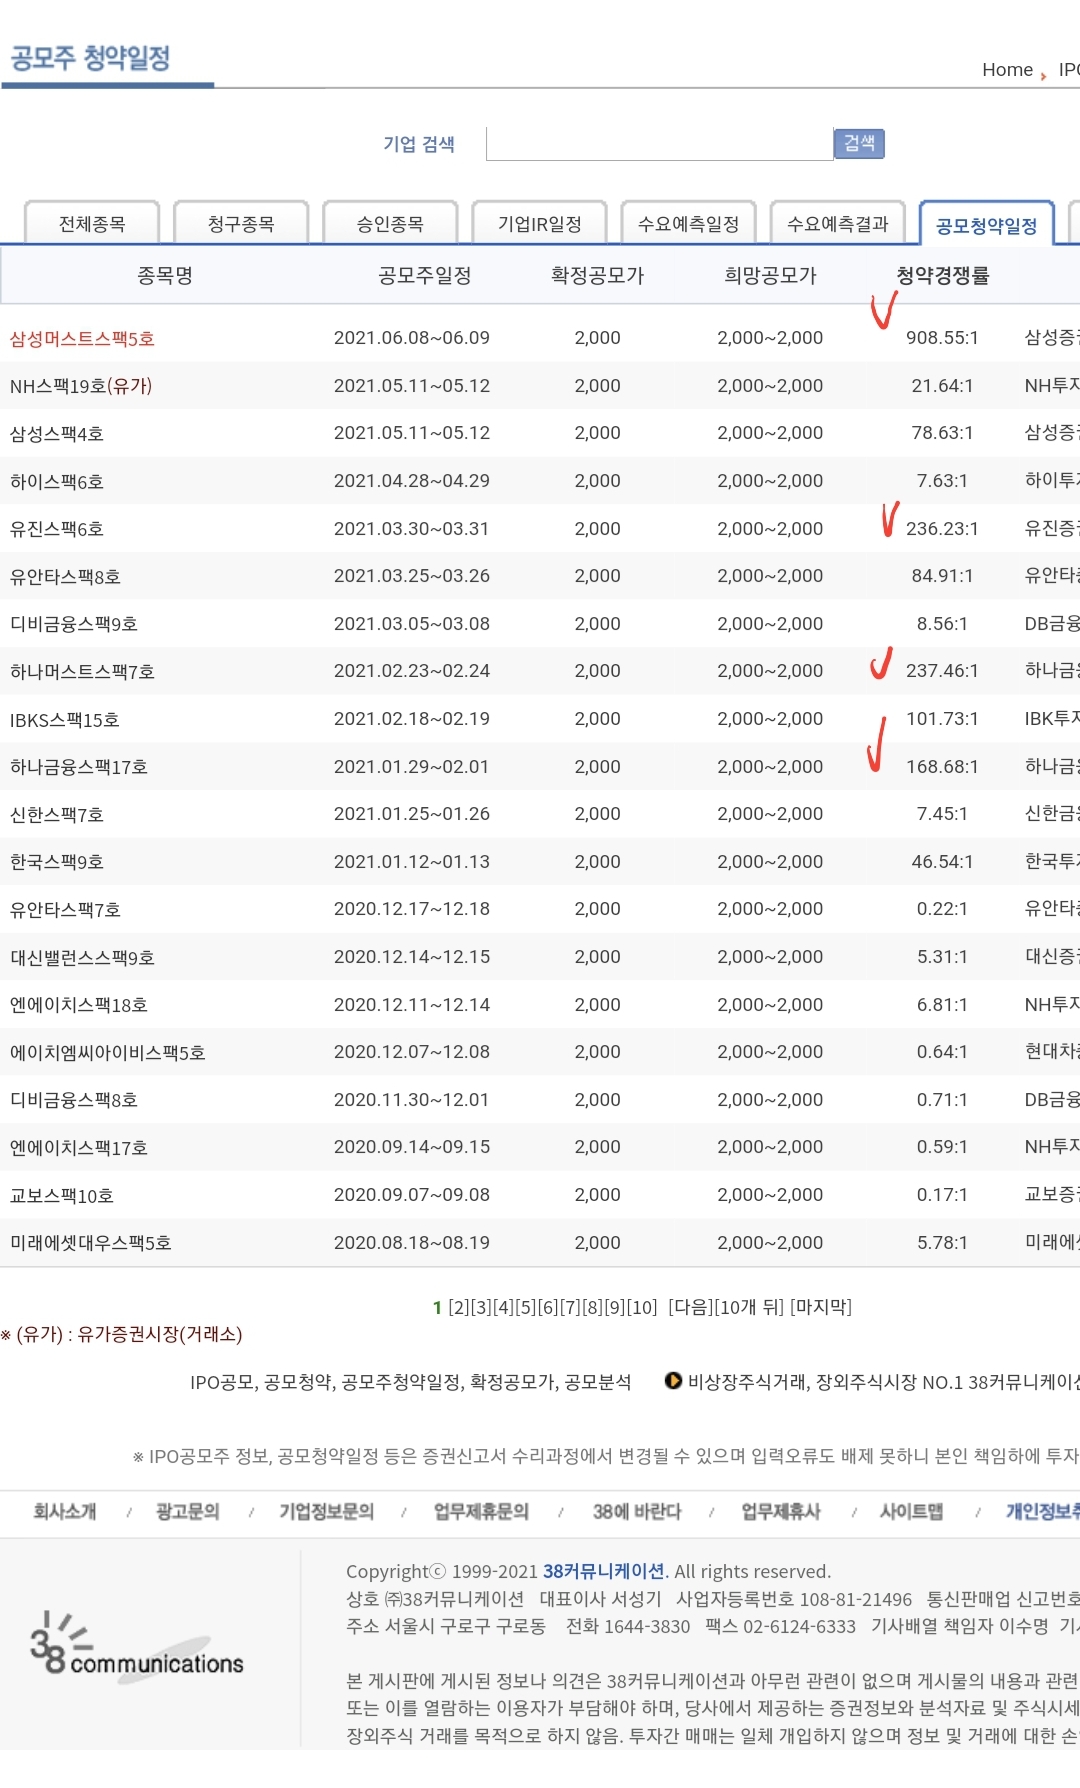Open 엔에이치스팩17호 stock link

click(x=79, y=1147)
